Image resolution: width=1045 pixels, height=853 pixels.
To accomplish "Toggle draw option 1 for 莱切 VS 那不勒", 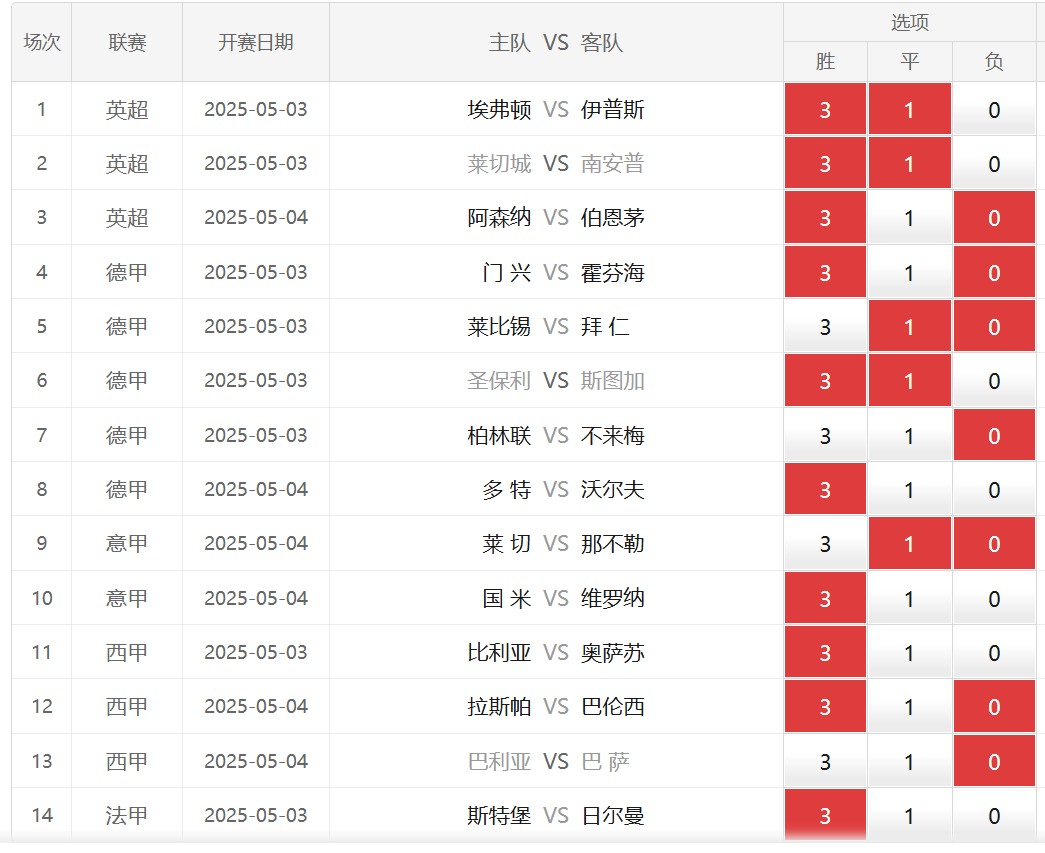I will pos(910,544).
